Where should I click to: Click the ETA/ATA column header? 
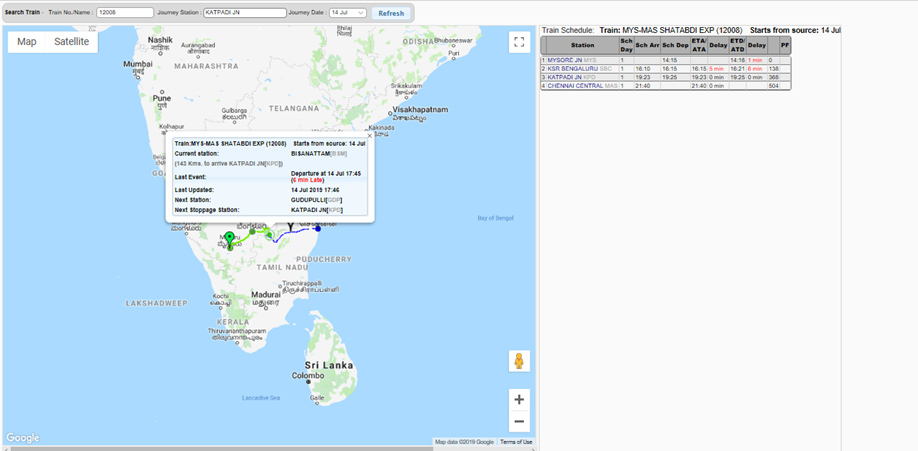pyautogui.click(x=699, y=45)
